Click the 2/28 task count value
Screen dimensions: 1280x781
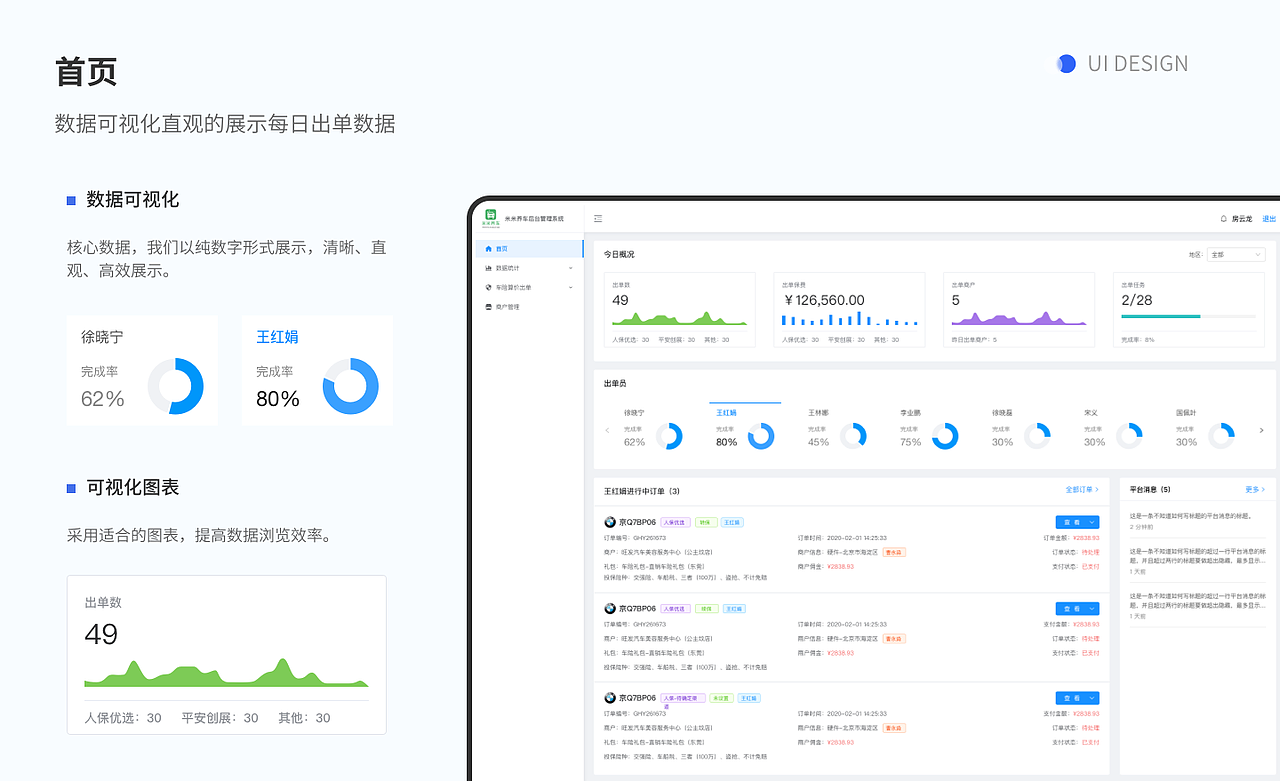pyautogui.click(x=1137, y=300)
